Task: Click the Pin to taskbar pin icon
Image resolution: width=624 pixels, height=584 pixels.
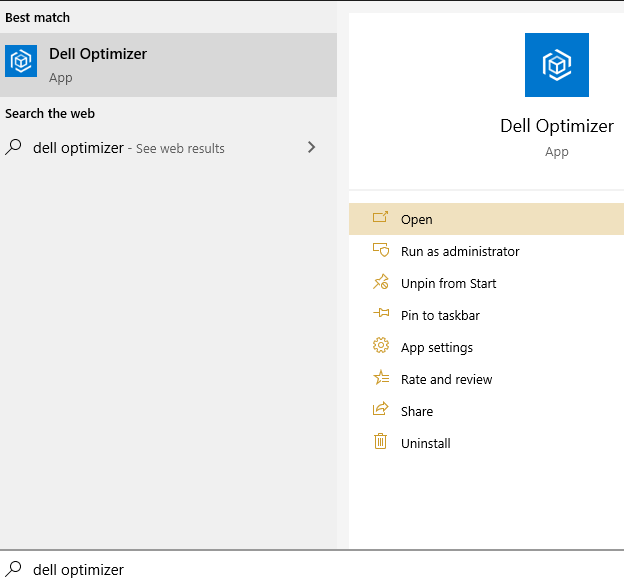Action: tap(380, 315)
